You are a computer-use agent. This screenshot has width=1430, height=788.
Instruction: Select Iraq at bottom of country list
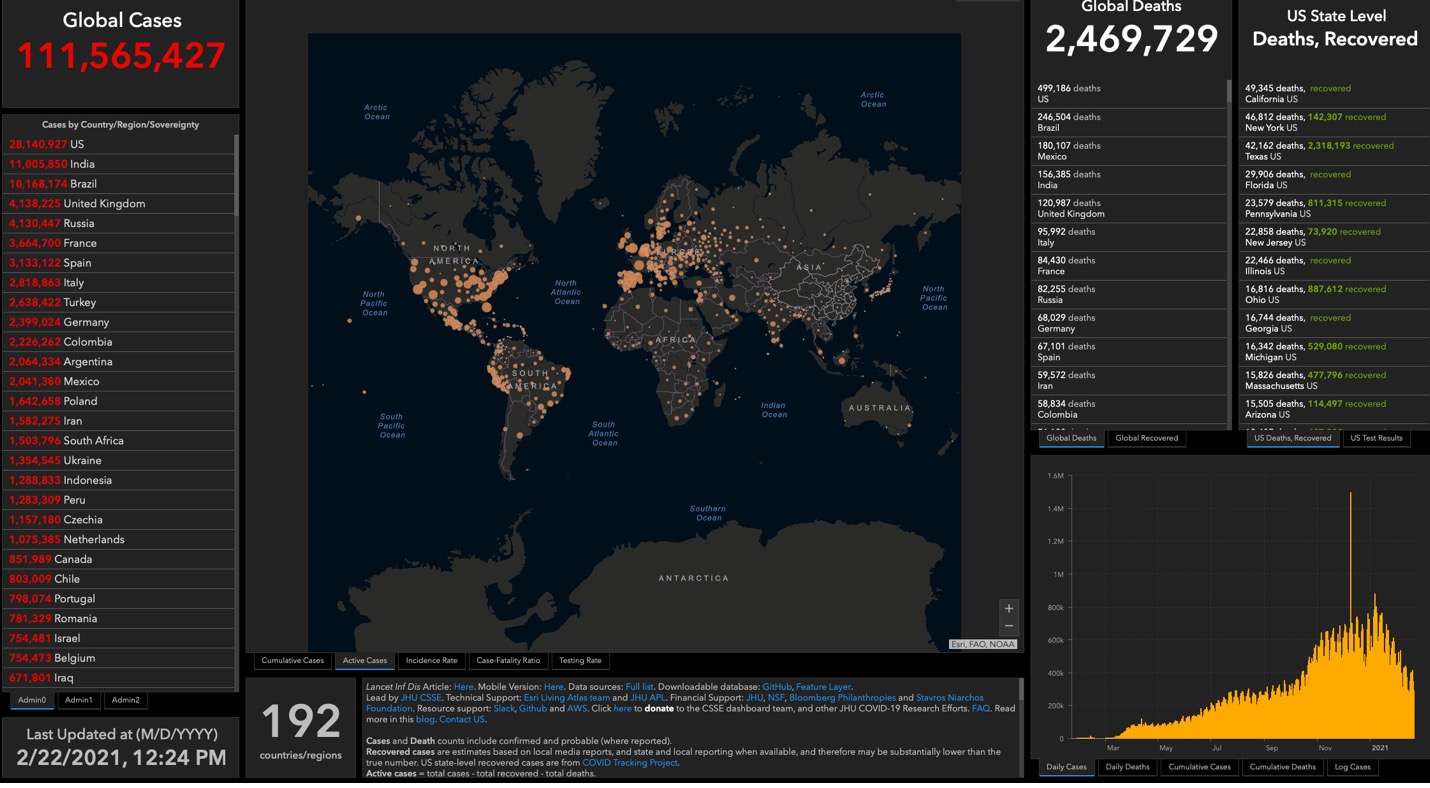point(118,678)
